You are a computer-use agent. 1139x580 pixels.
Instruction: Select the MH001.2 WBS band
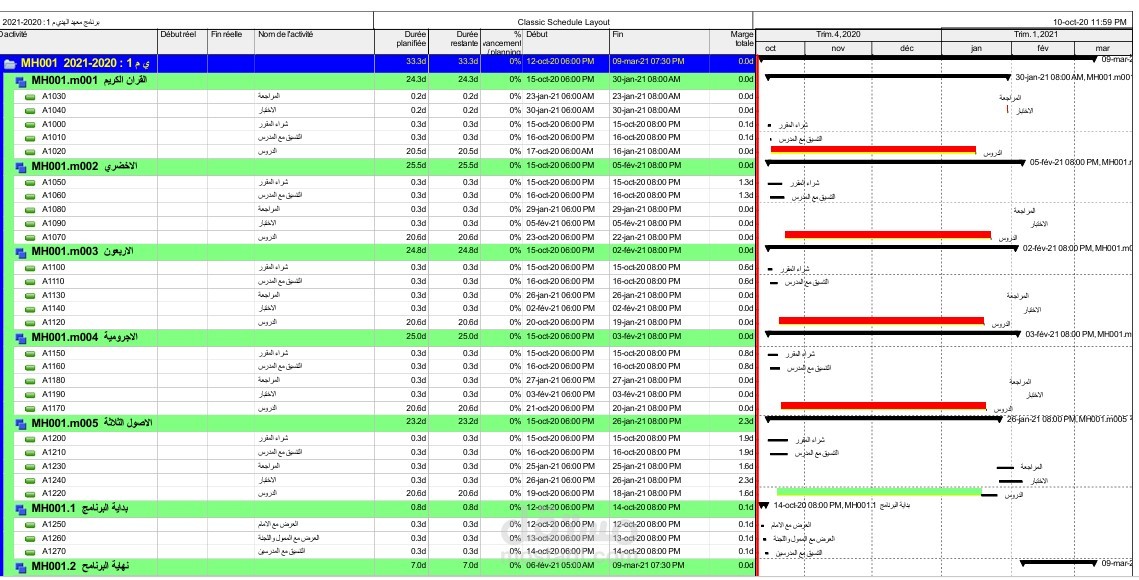[x=380, y=566]
